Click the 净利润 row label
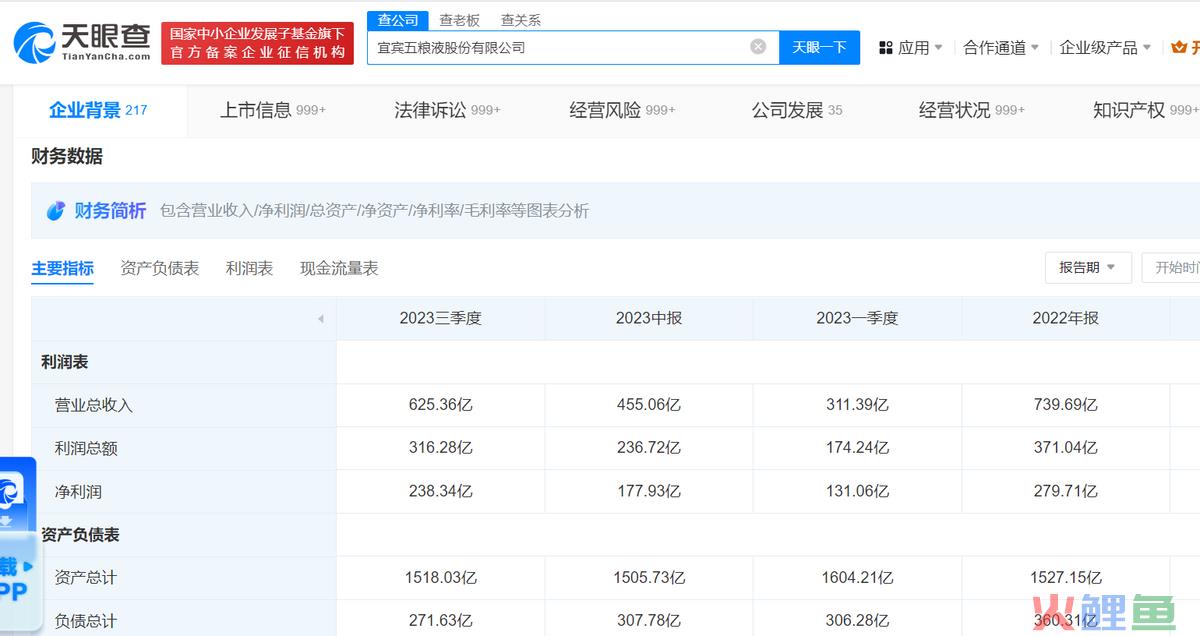 (x=78, y=491)
